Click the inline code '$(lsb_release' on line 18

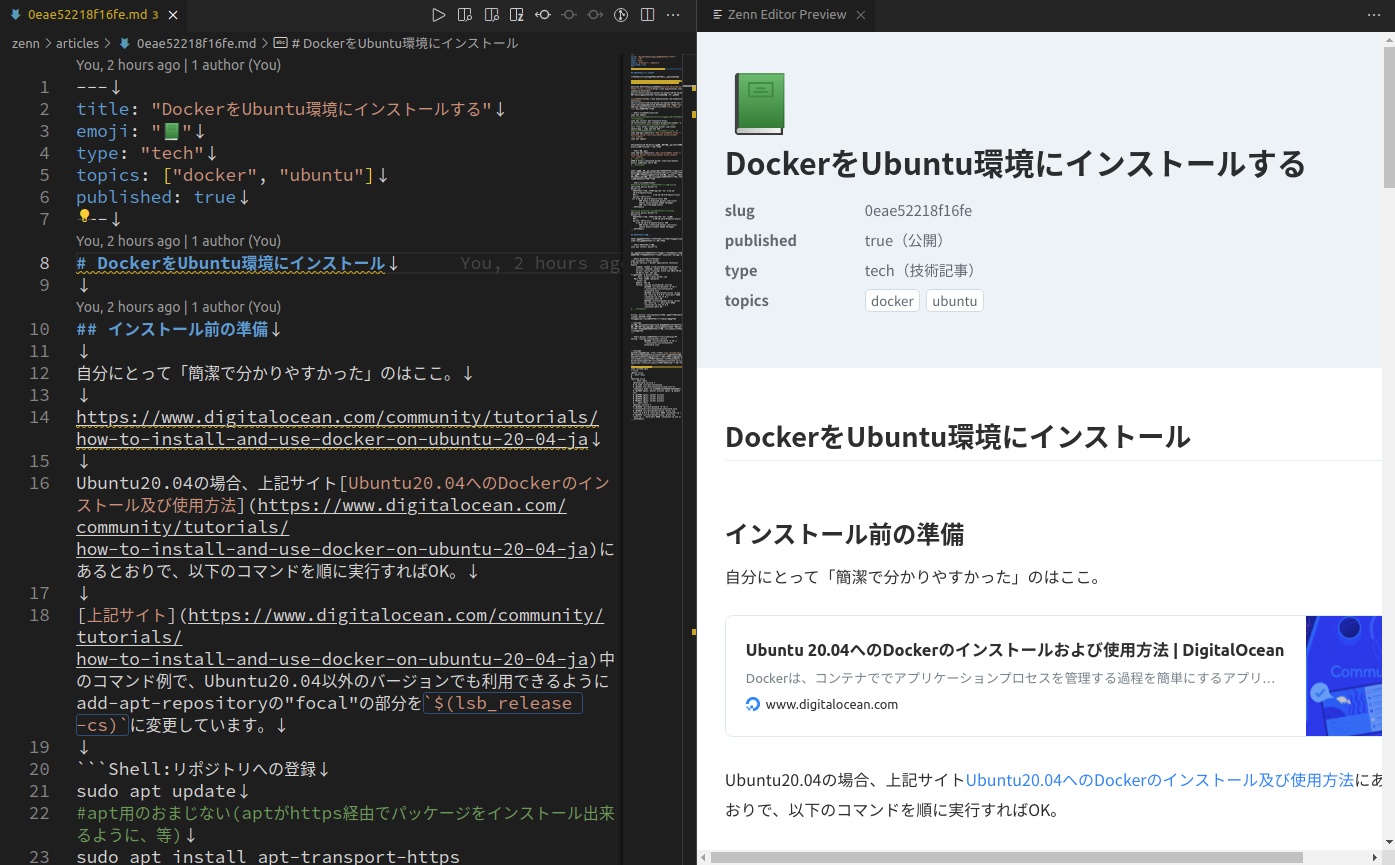tap(503, 703)
